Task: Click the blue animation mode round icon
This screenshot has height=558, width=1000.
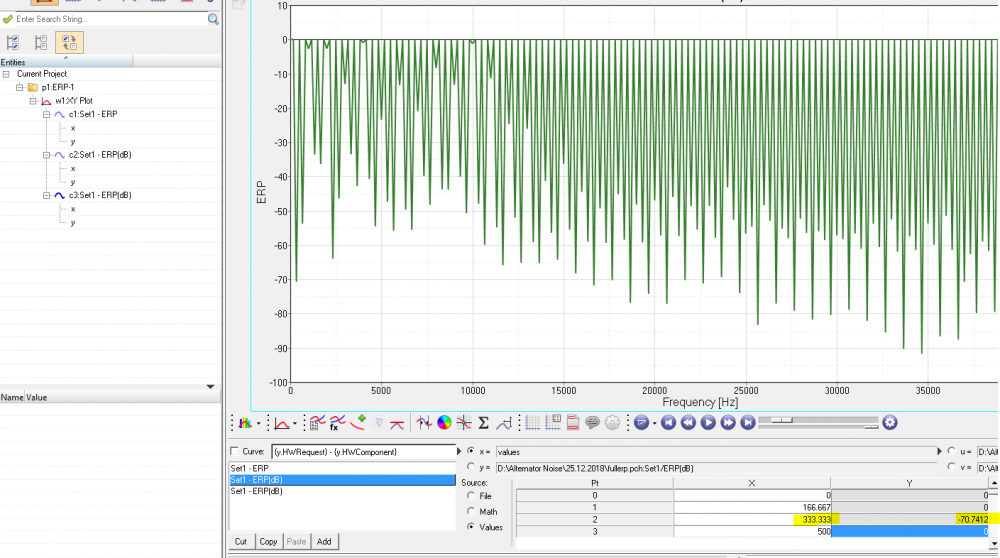Action: click(x=642, y=423)
